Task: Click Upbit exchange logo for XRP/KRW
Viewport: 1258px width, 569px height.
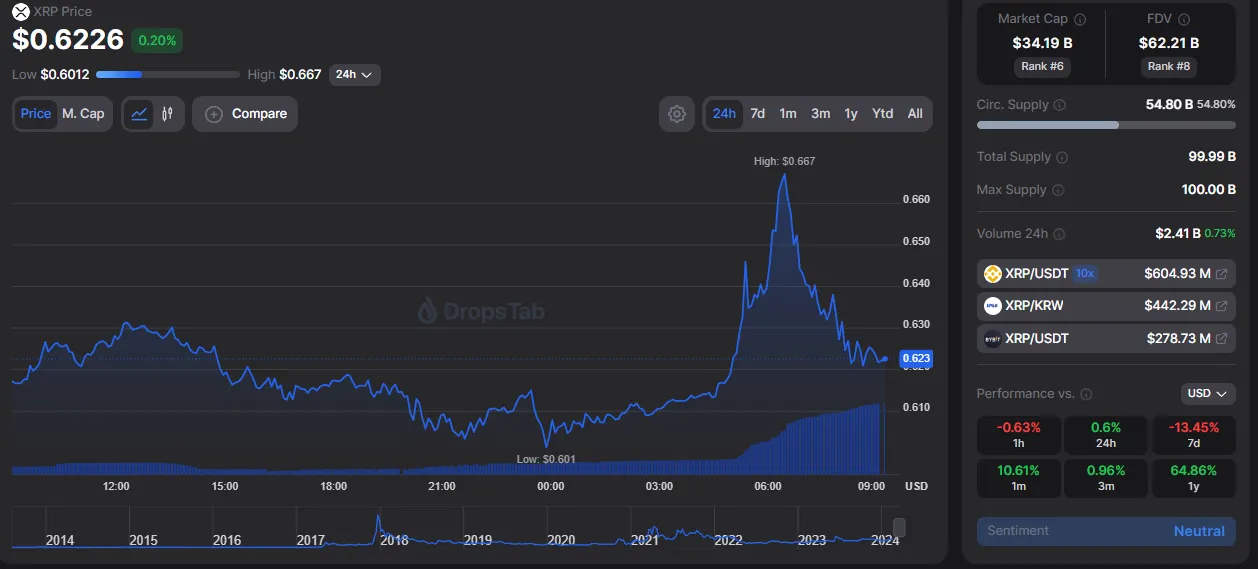Action: 993,306
